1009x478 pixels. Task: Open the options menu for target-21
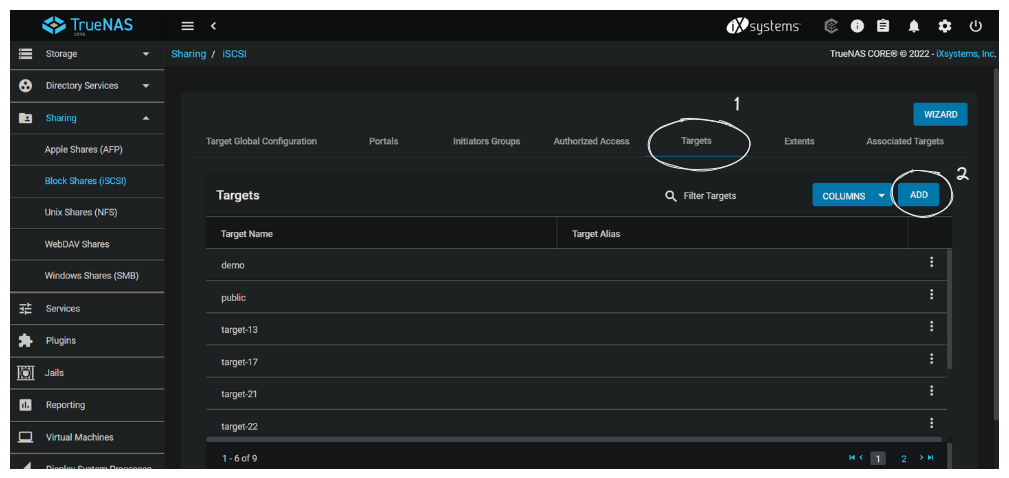[x=931, y=391]
